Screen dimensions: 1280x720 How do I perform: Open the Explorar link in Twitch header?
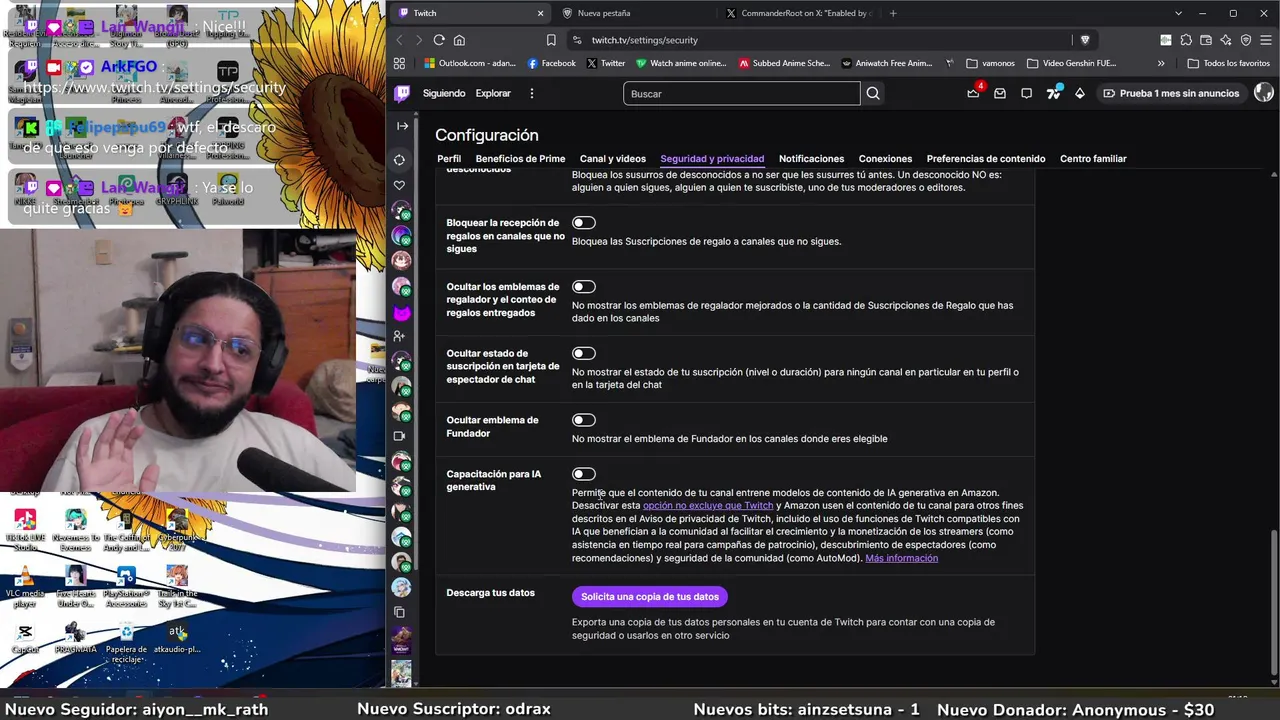[x=493, y=93]
